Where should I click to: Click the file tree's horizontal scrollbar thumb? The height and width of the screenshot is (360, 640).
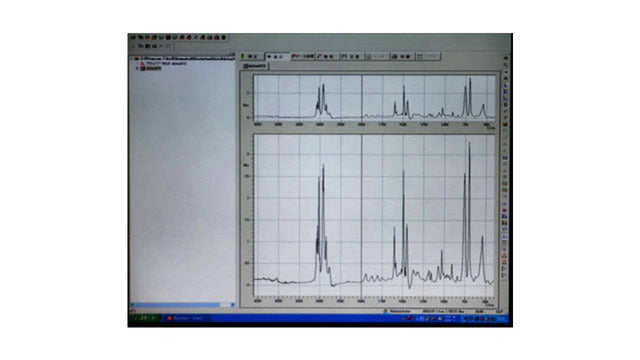[176, 304]
